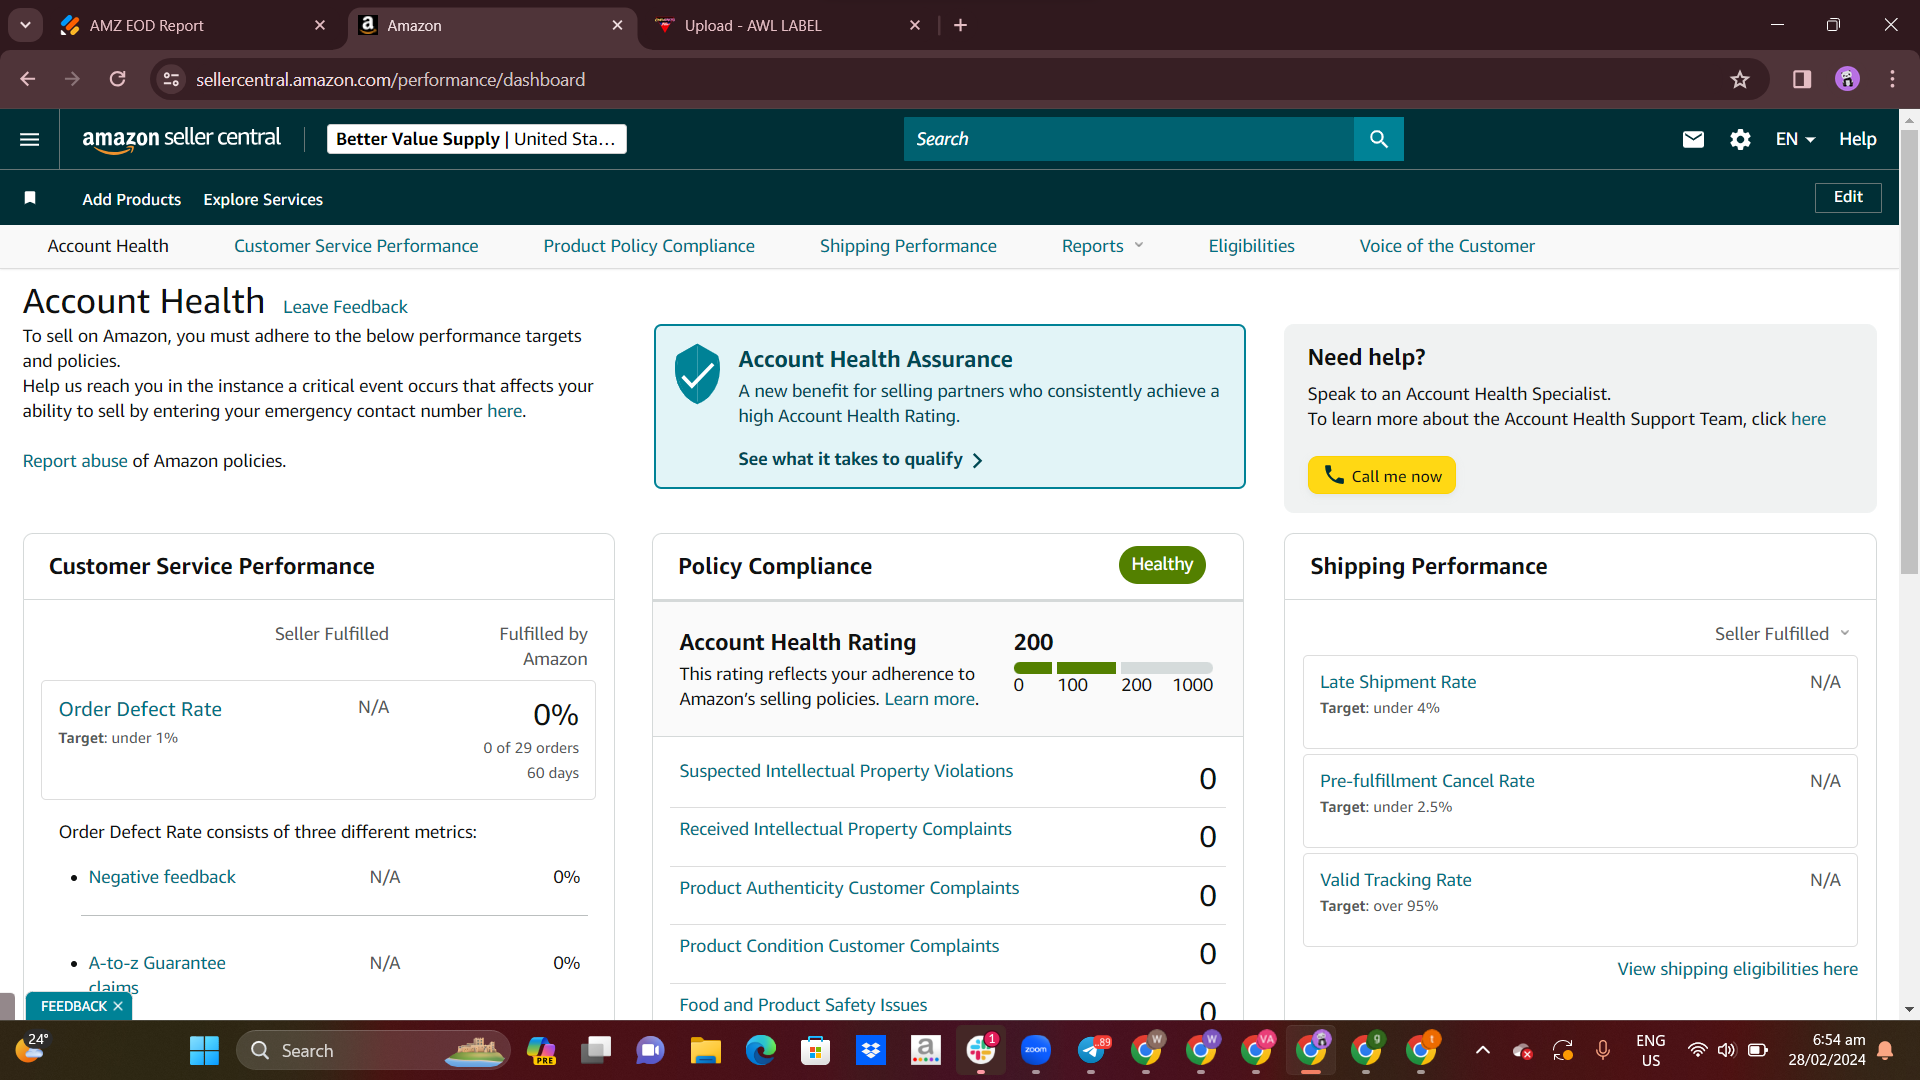Open the Seller Central hamburger menu
Image resolution: width=1920 pixels, height=1080 pixels.
30,139
